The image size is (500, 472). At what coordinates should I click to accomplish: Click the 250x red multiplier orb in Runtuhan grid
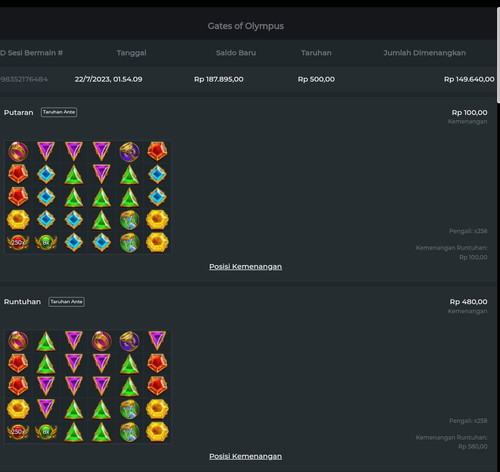coord(18,432)
